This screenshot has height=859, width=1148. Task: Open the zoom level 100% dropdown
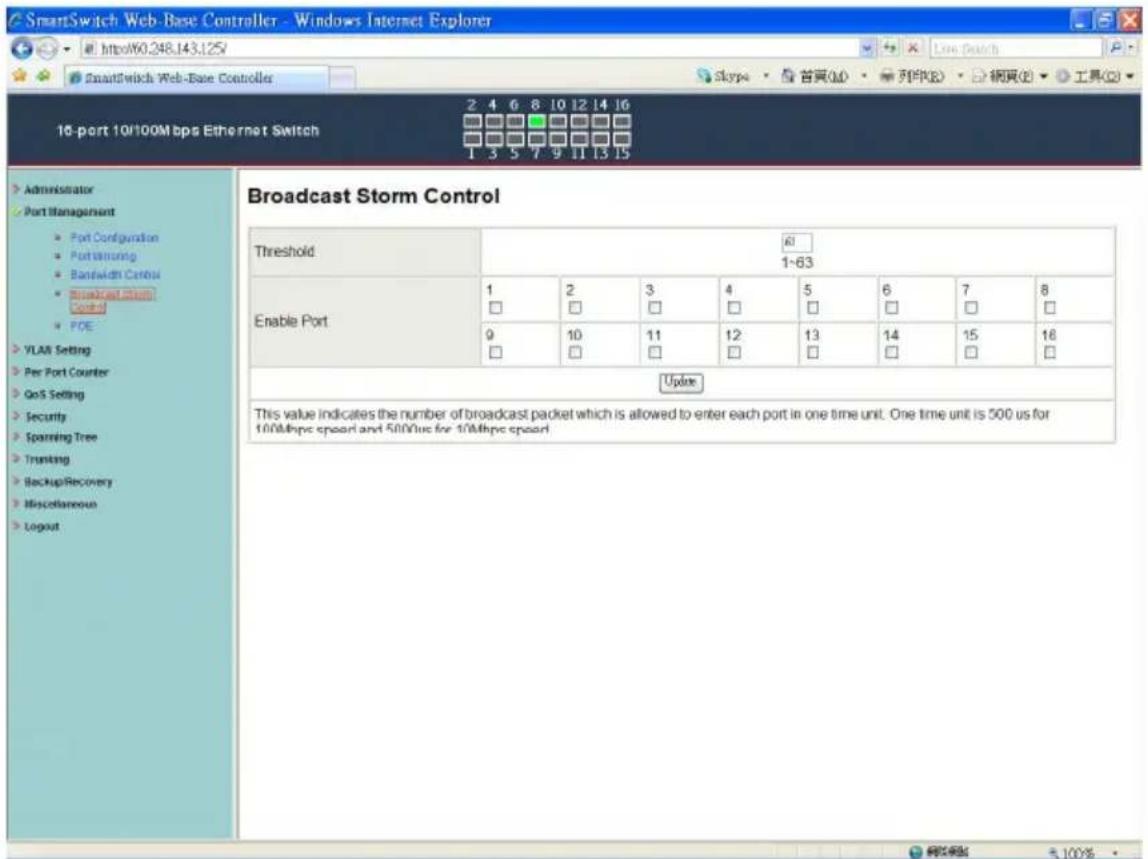[x=1115, y=852]
